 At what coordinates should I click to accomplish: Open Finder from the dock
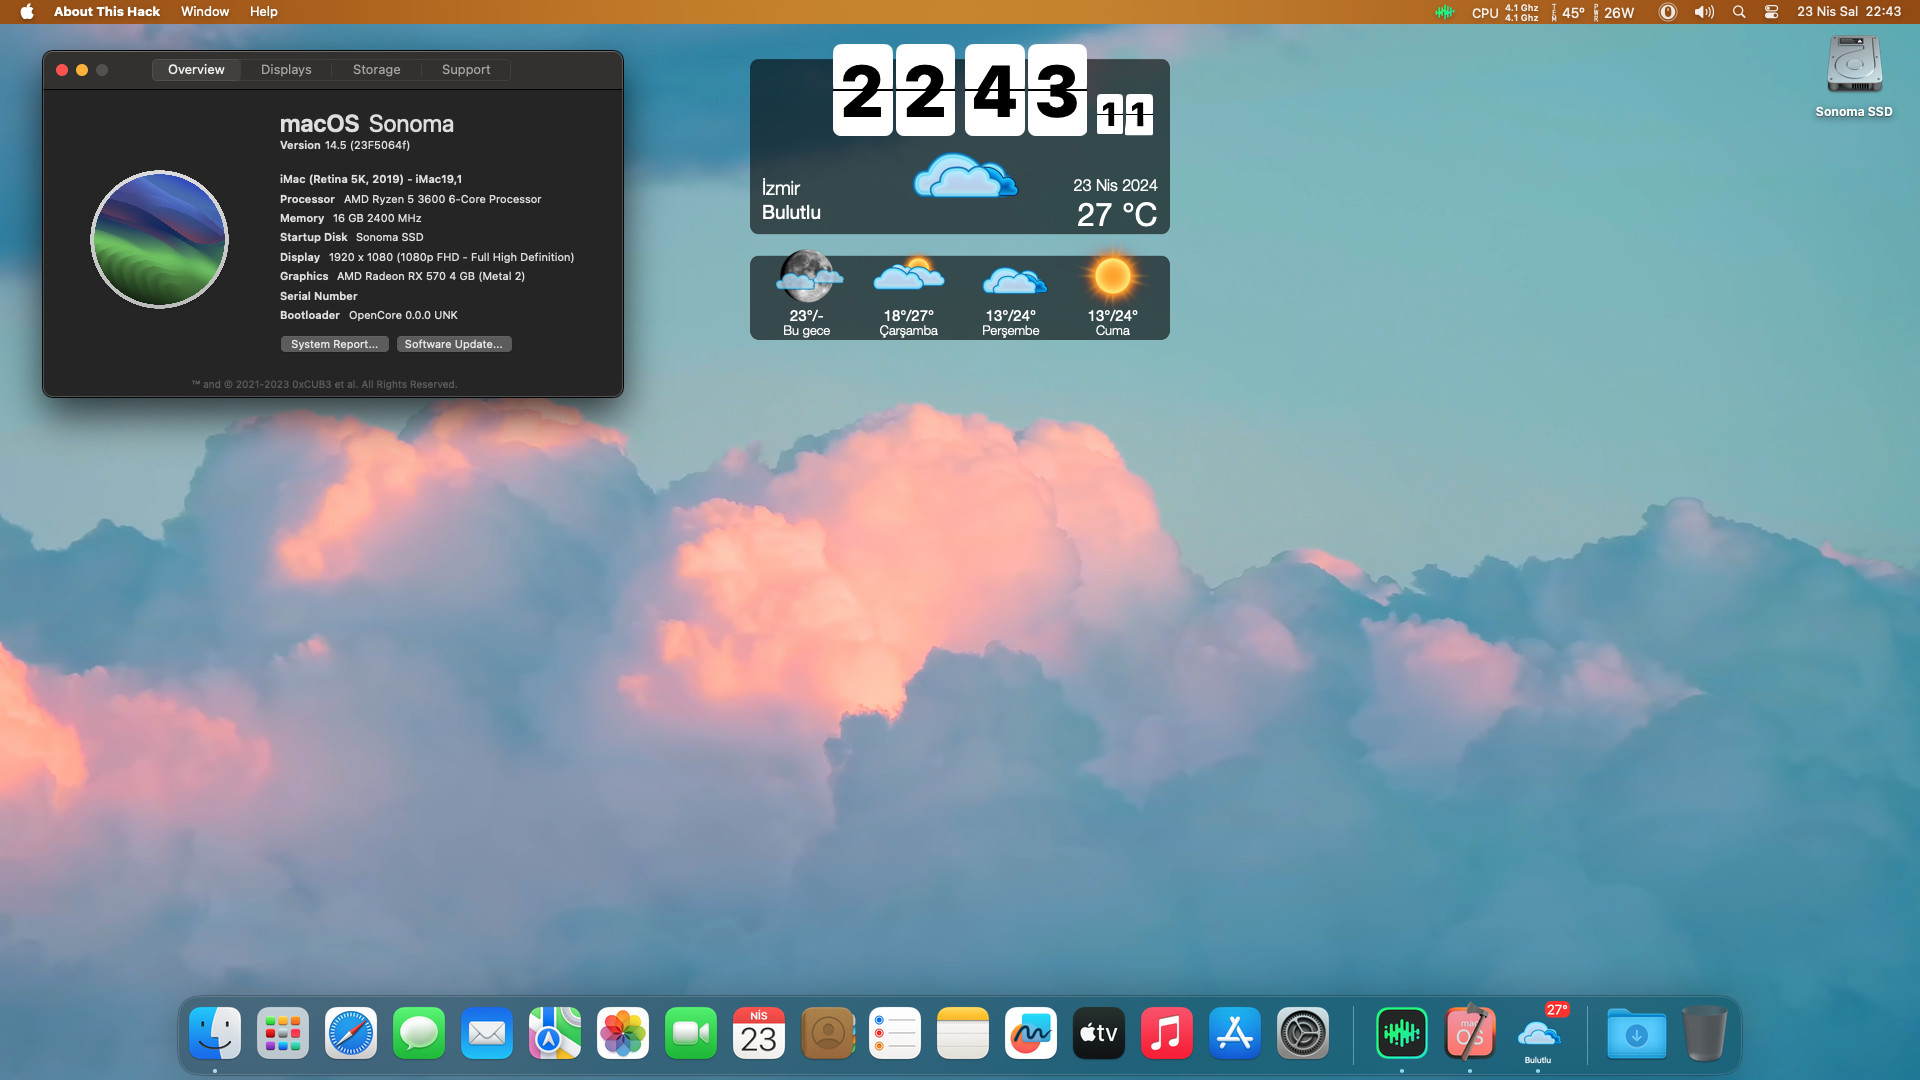point(215,1033)
